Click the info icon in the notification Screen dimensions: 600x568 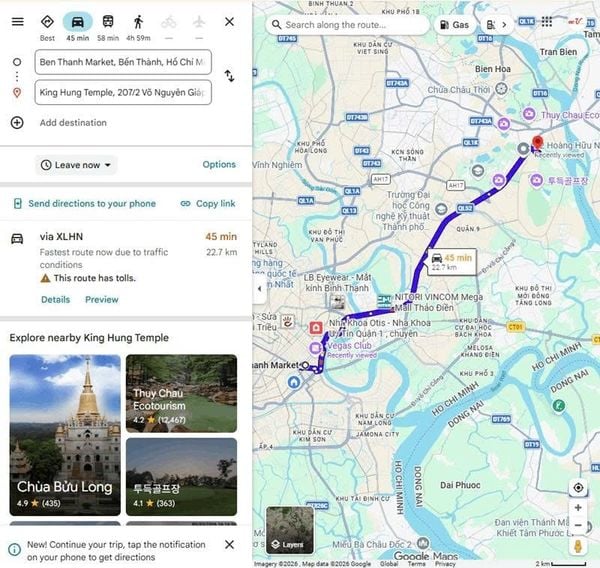15,550
